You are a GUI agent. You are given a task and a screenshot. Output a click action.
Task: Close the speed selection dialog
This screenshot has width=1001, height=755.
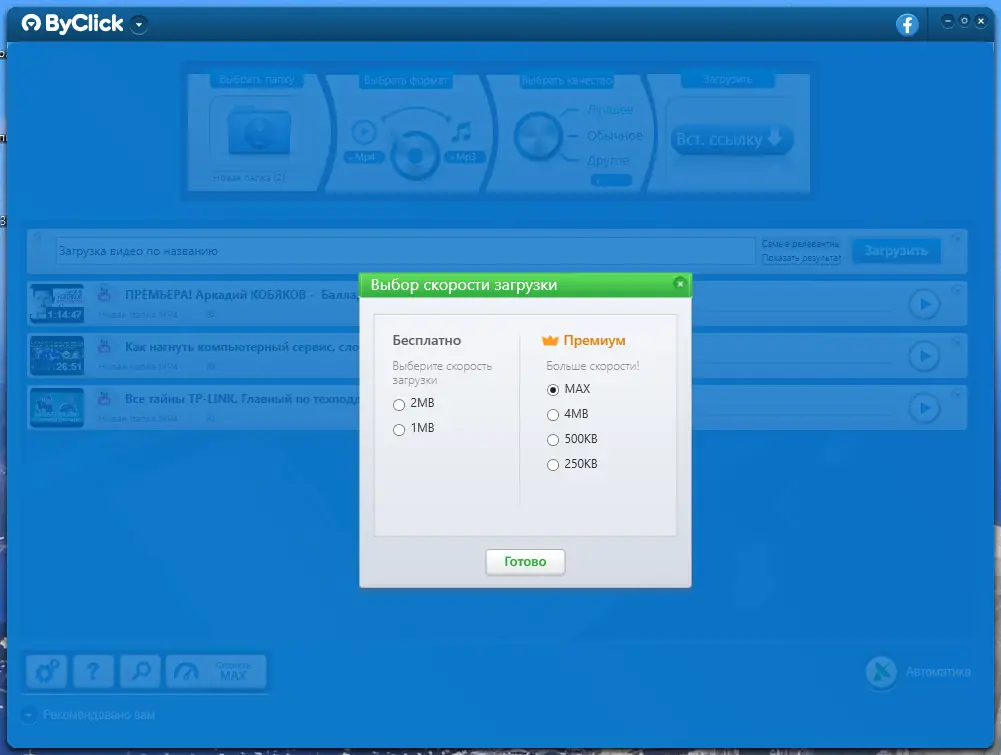[x=680, y=283]
